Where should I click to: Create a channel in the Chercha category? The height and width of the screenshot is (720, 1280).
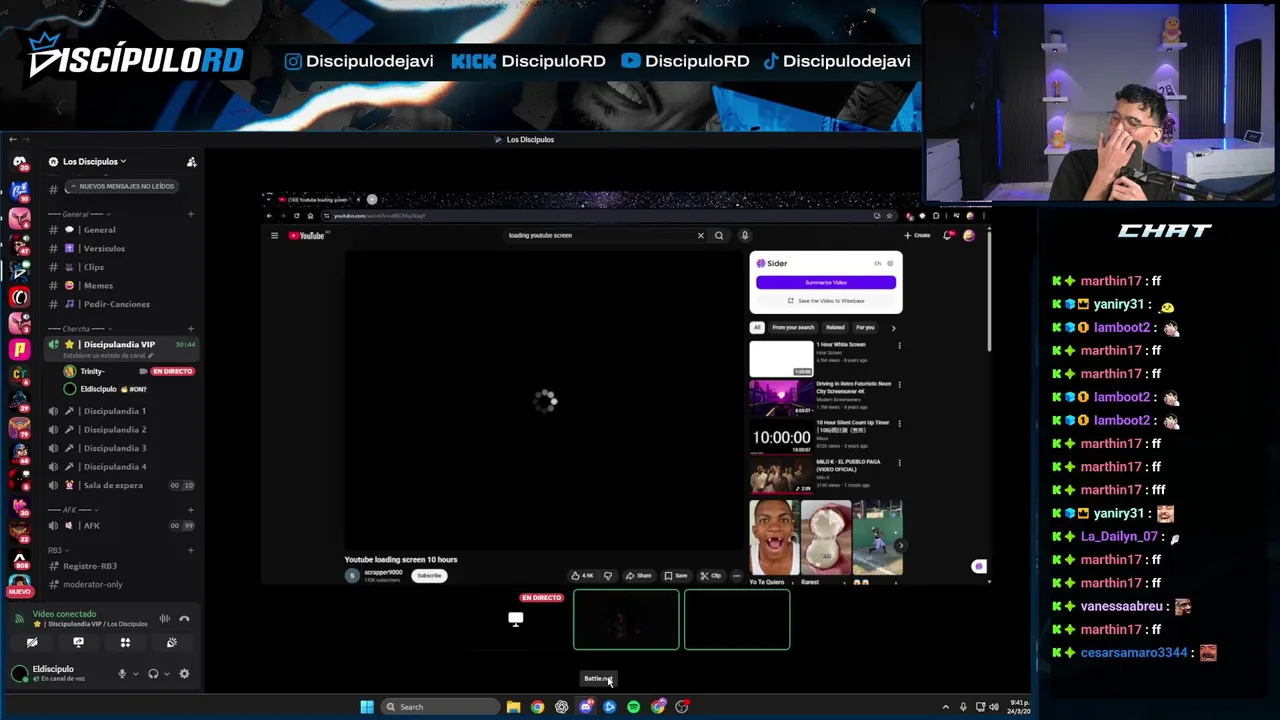[191, 328]
